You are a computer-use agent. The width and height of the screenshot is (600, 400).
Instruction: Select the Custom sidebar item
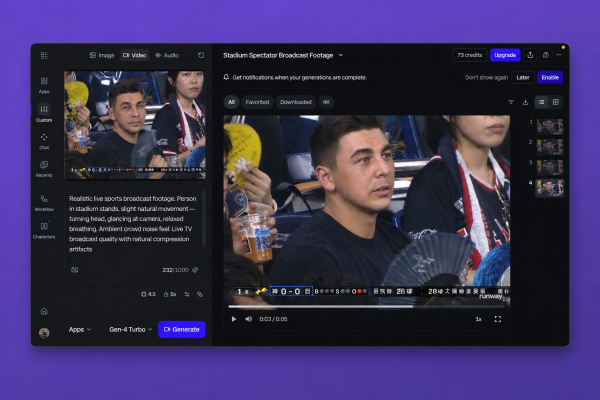[x=44, y=113]
